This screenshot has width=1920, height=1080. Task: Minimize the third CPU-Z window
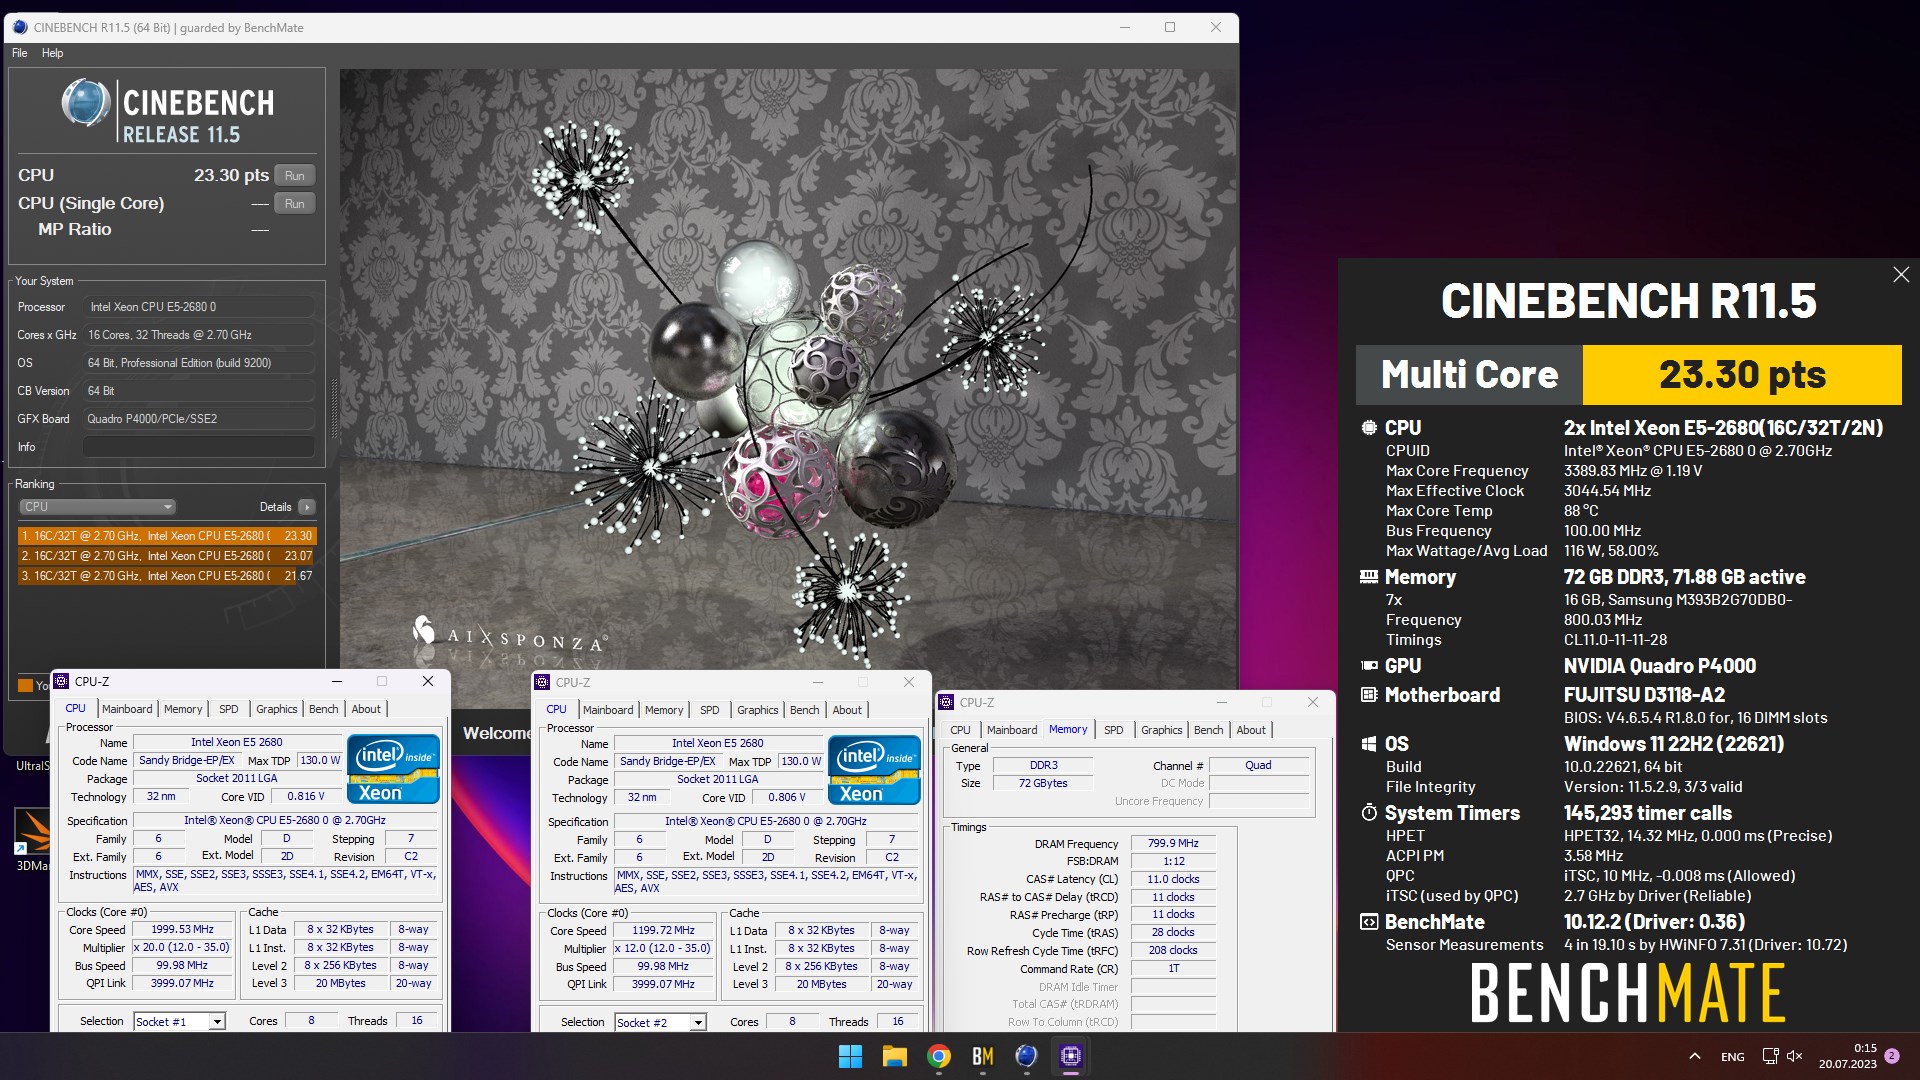1221,702
